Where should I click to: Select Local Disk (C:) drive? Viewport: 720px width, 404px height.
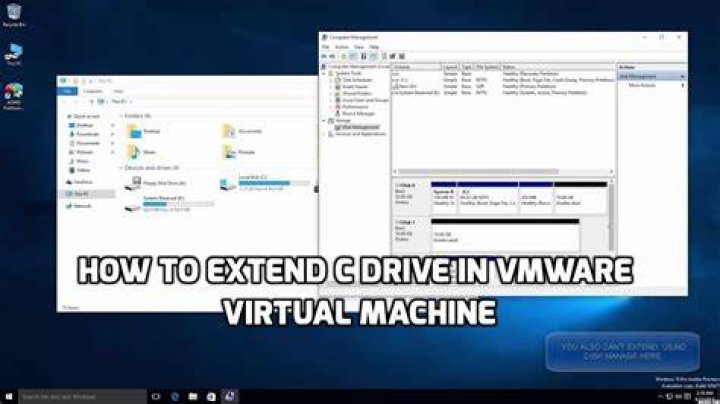tap(265, 183)
